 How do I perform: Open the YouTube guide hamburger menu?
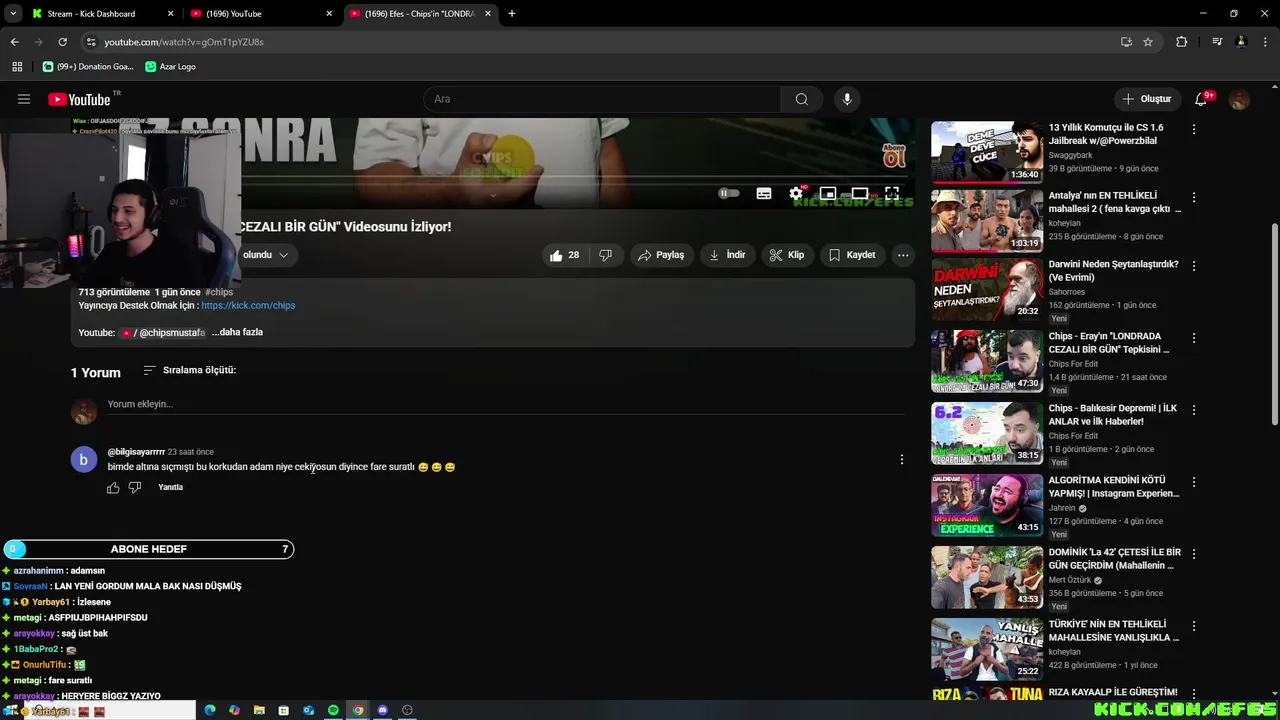24,99
